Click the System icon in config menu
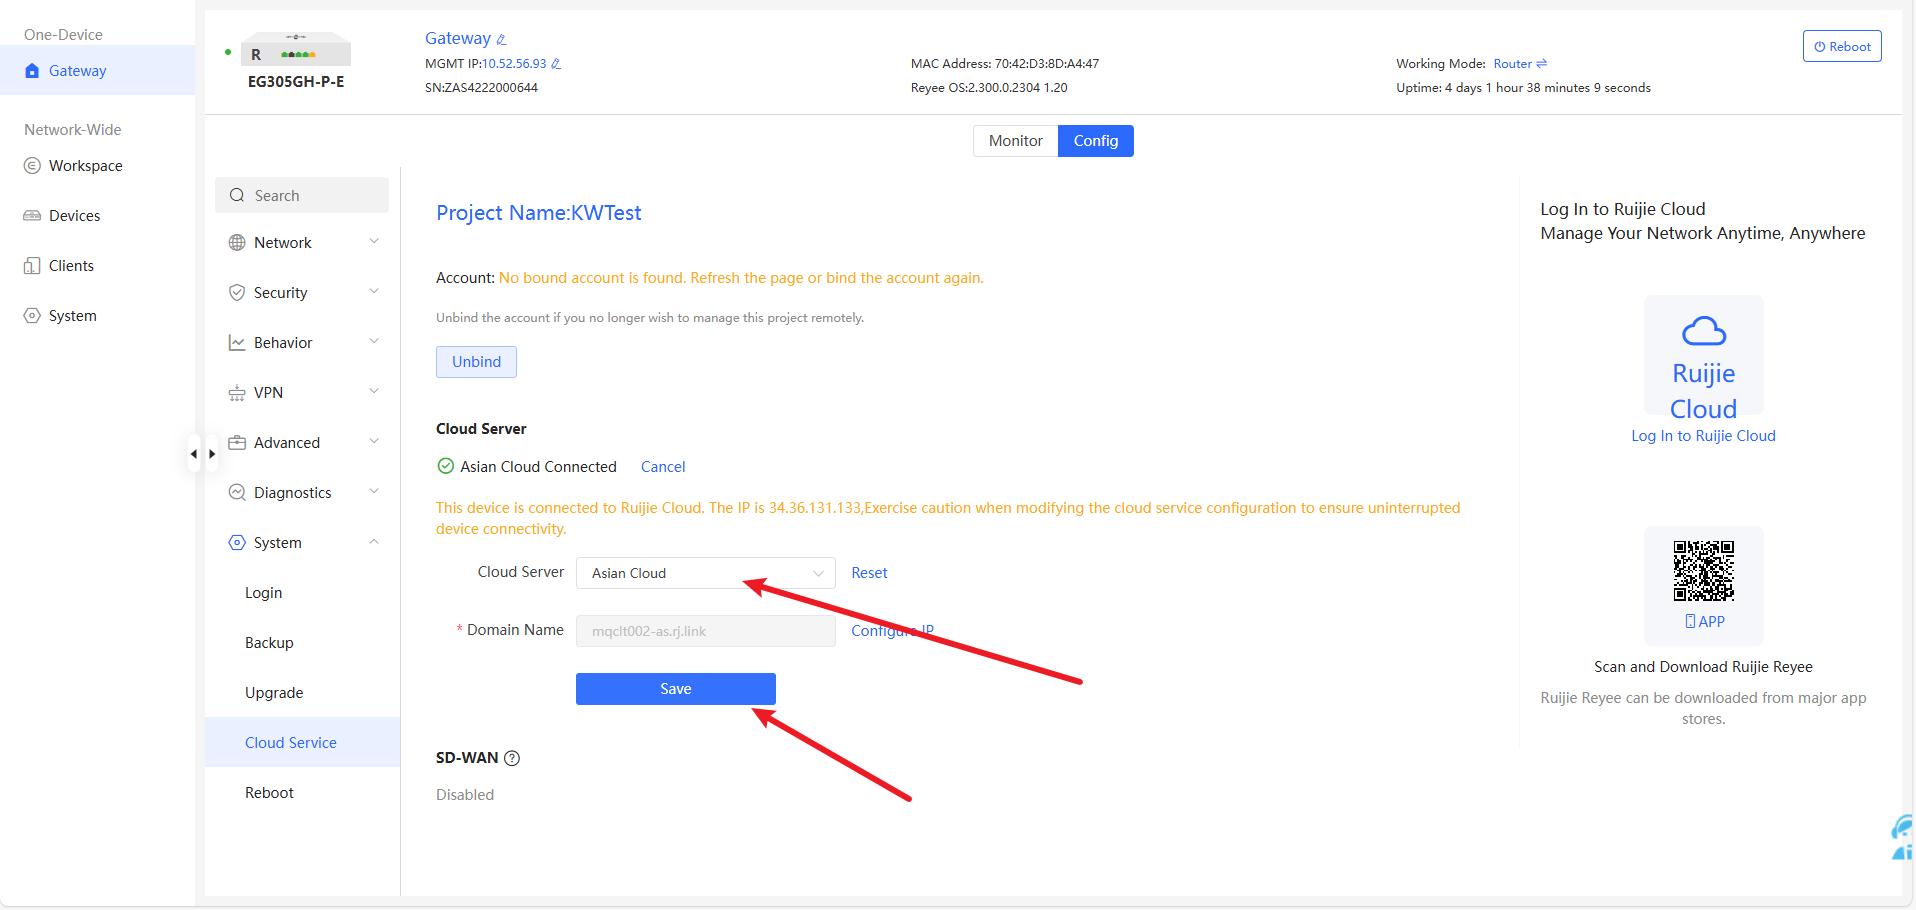This screenshot has height=910, width=1916. 237,542
